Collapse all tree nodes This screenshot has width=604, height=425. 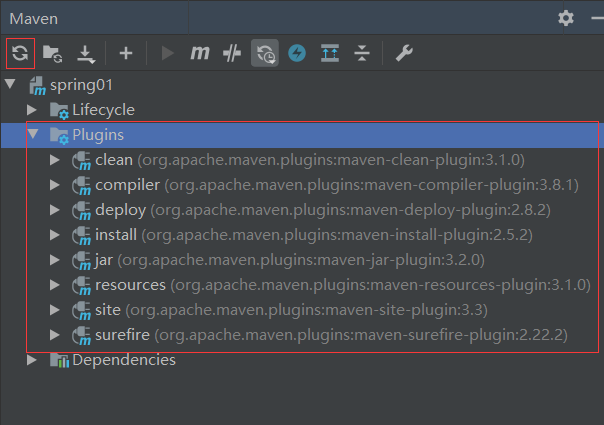pyautogui.click(x=362, y=53)
